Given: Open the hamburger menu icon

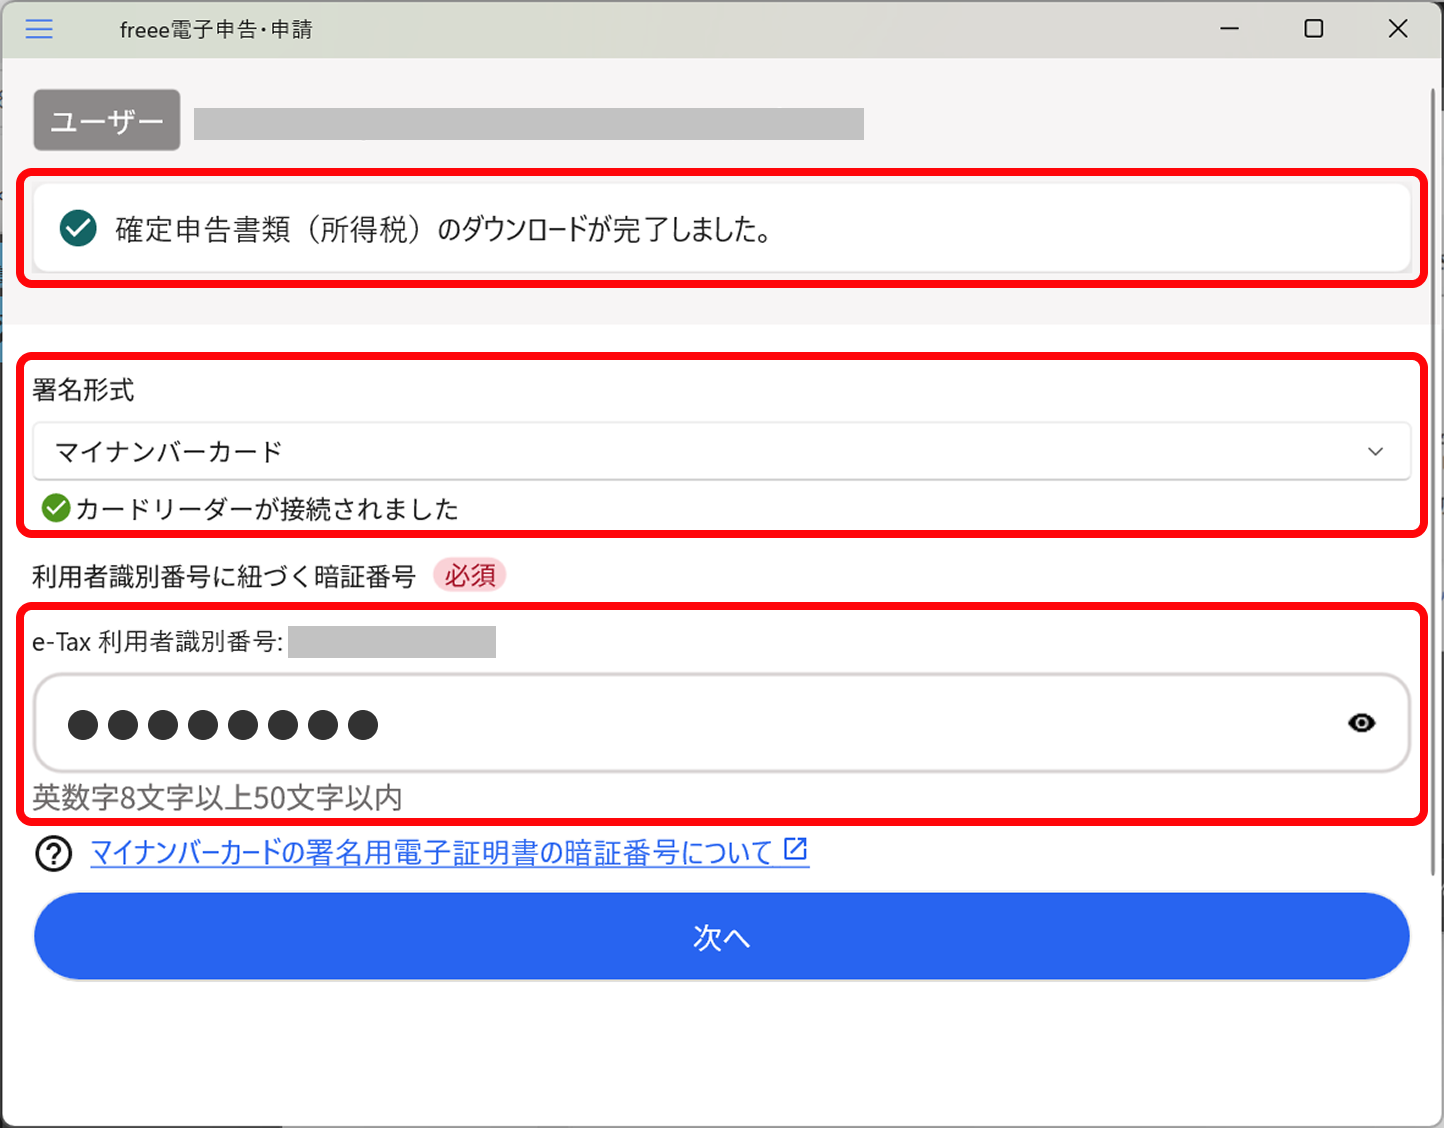Looking at the screenshot, I should [39, 29].
